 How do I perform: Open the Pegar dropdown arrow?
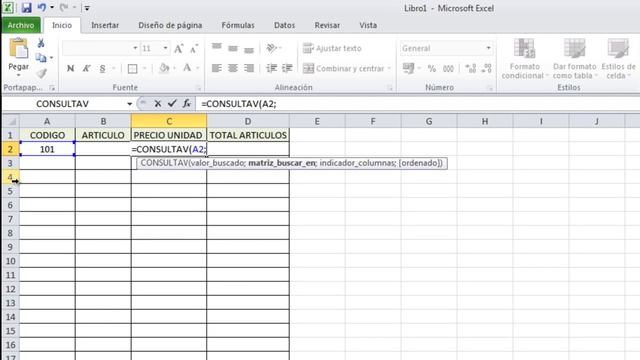click(18, 76)
